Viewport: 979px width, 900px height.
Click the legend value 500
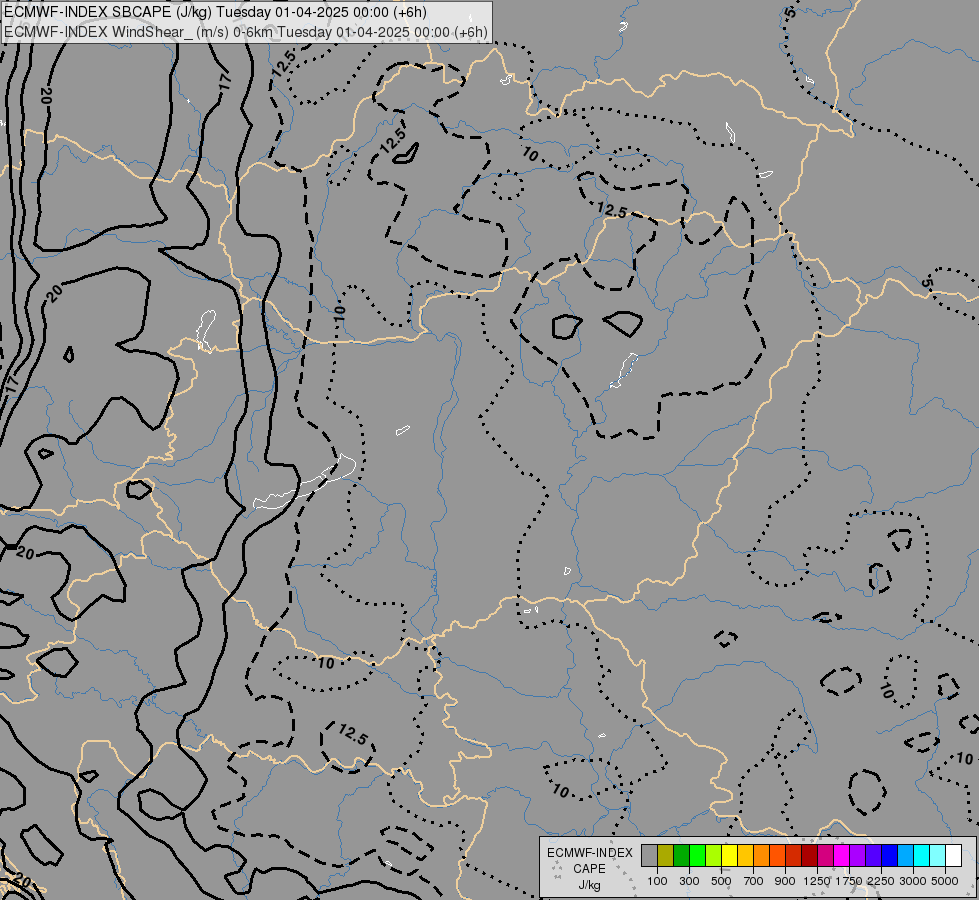click(x=721, y=881)
